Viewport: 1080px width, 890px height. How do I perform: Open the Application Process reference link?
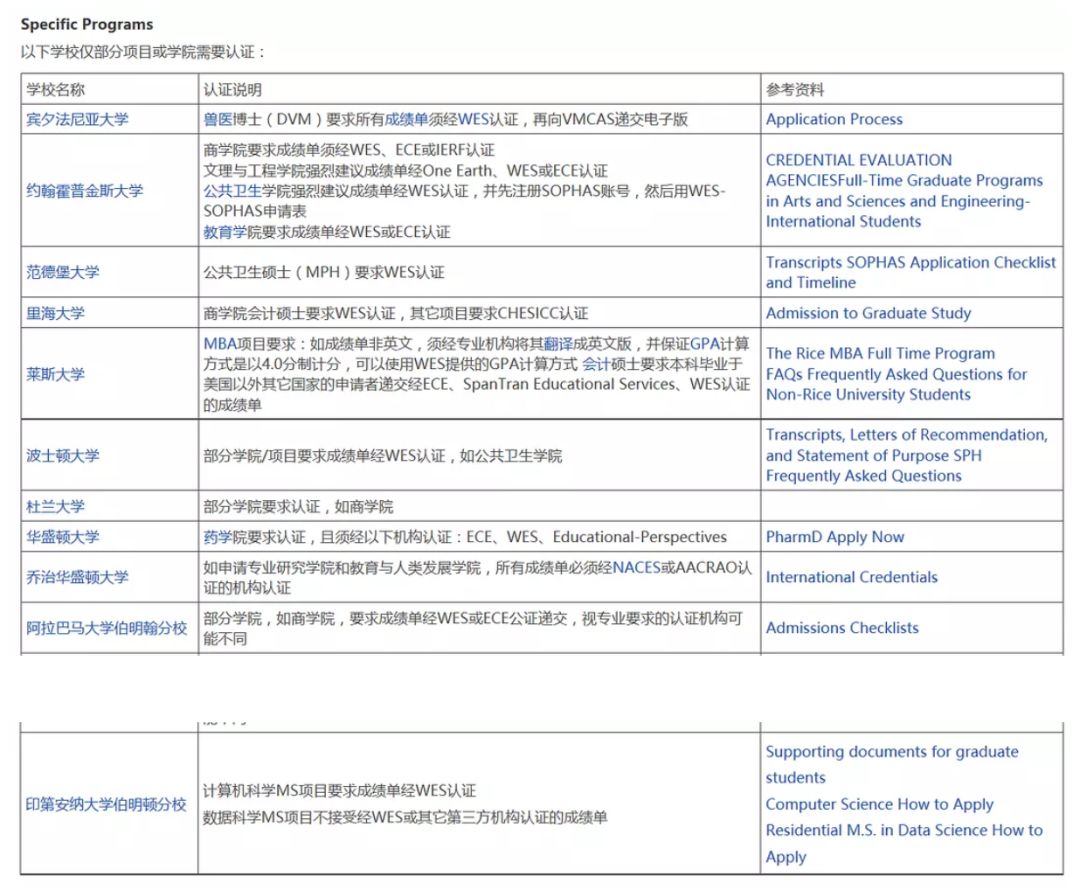[x=834, y=119]
